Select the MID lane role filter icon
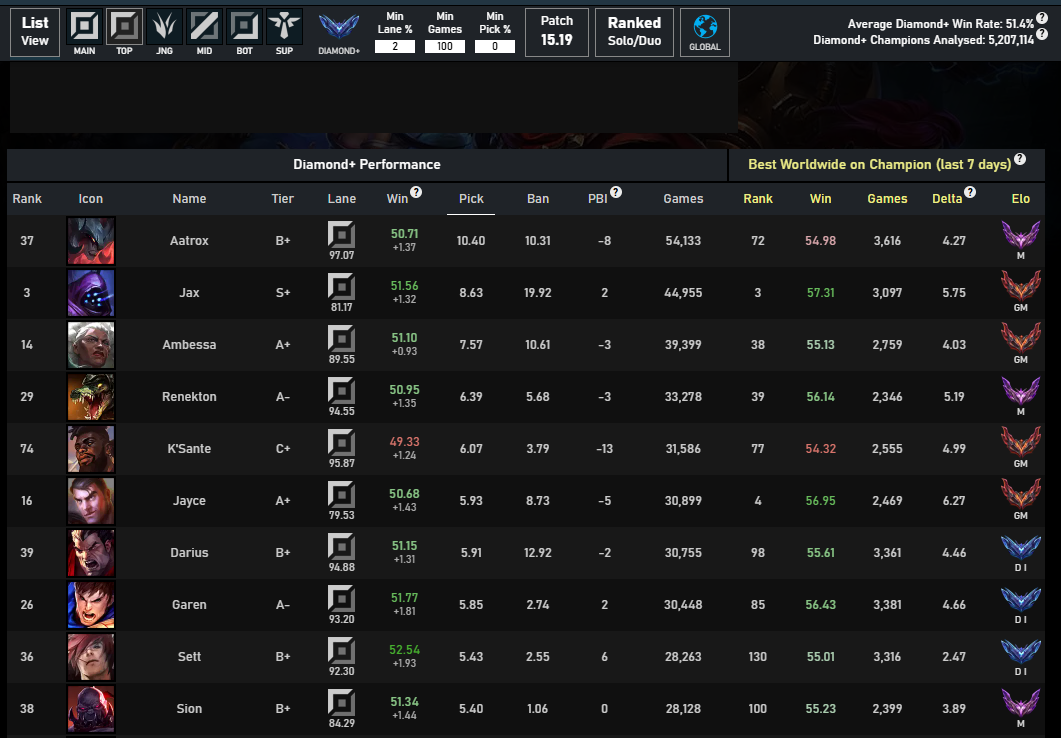 [204, 26]
